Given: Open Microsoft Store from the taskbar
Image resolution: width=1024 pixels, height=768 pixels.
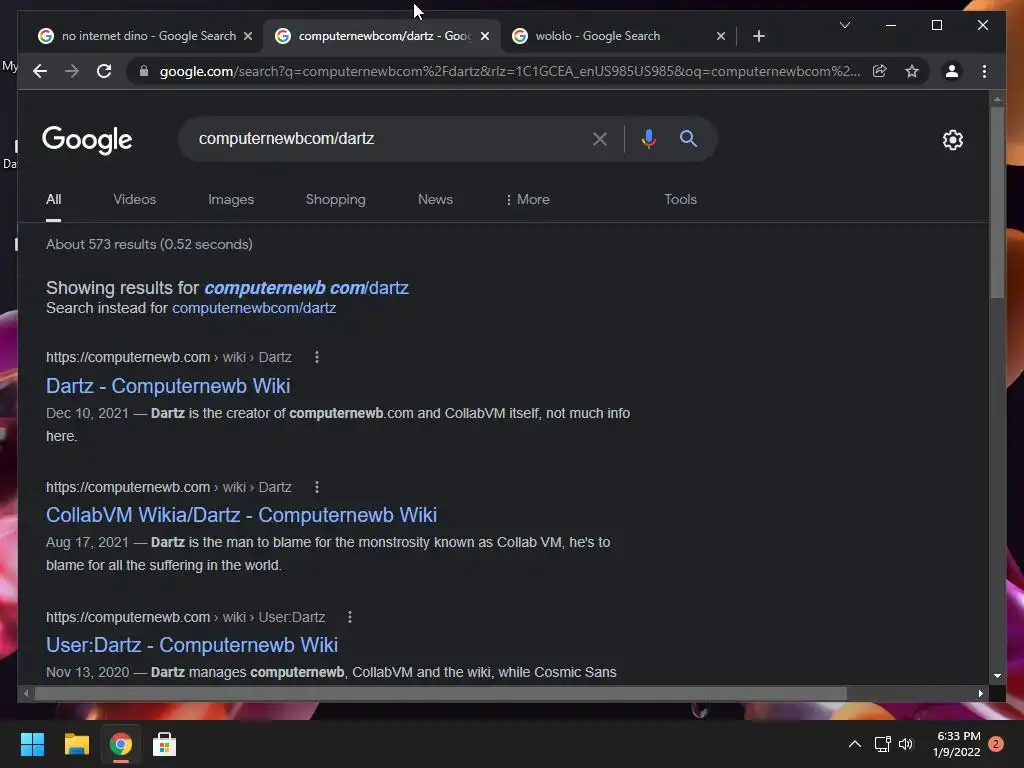Looking at the screenshot, I should [x=165, y=744].
